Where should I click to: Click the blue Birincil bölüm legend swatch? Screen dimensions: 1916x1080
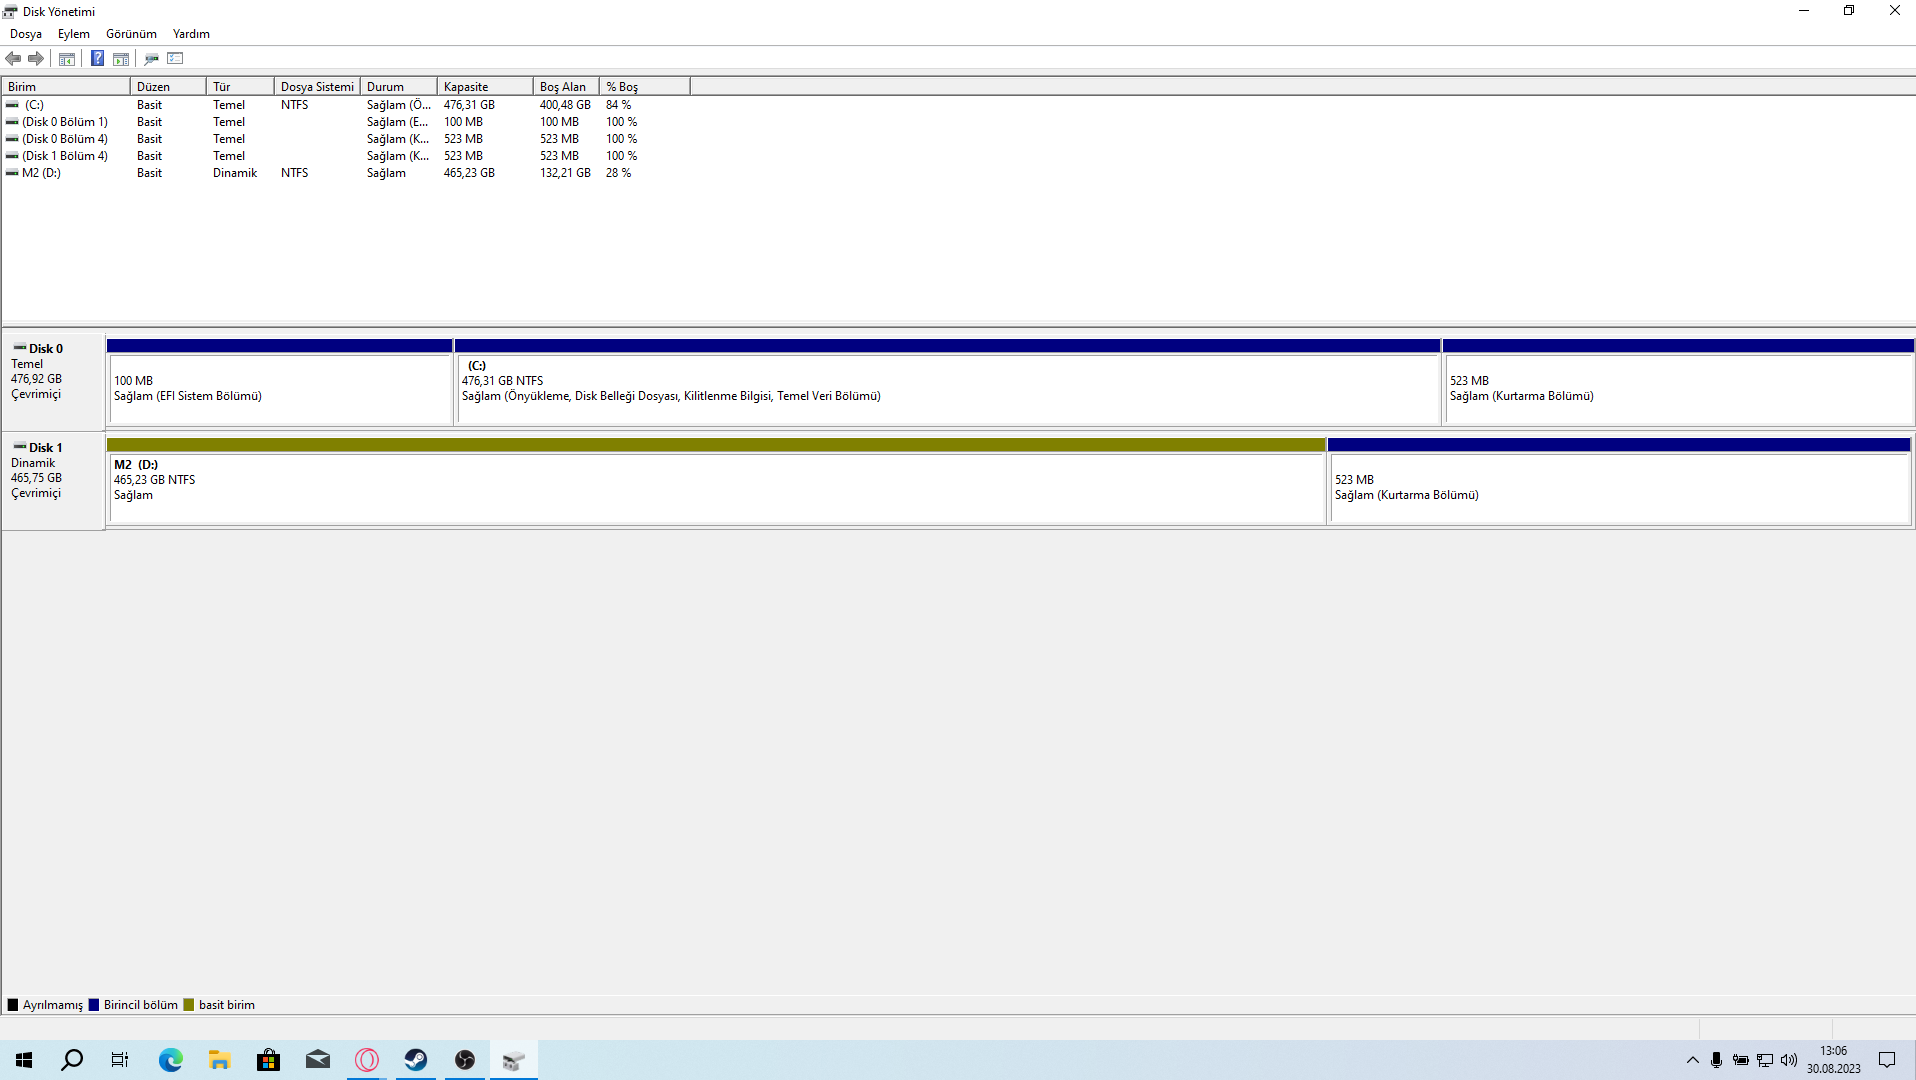pos(94,1005)
